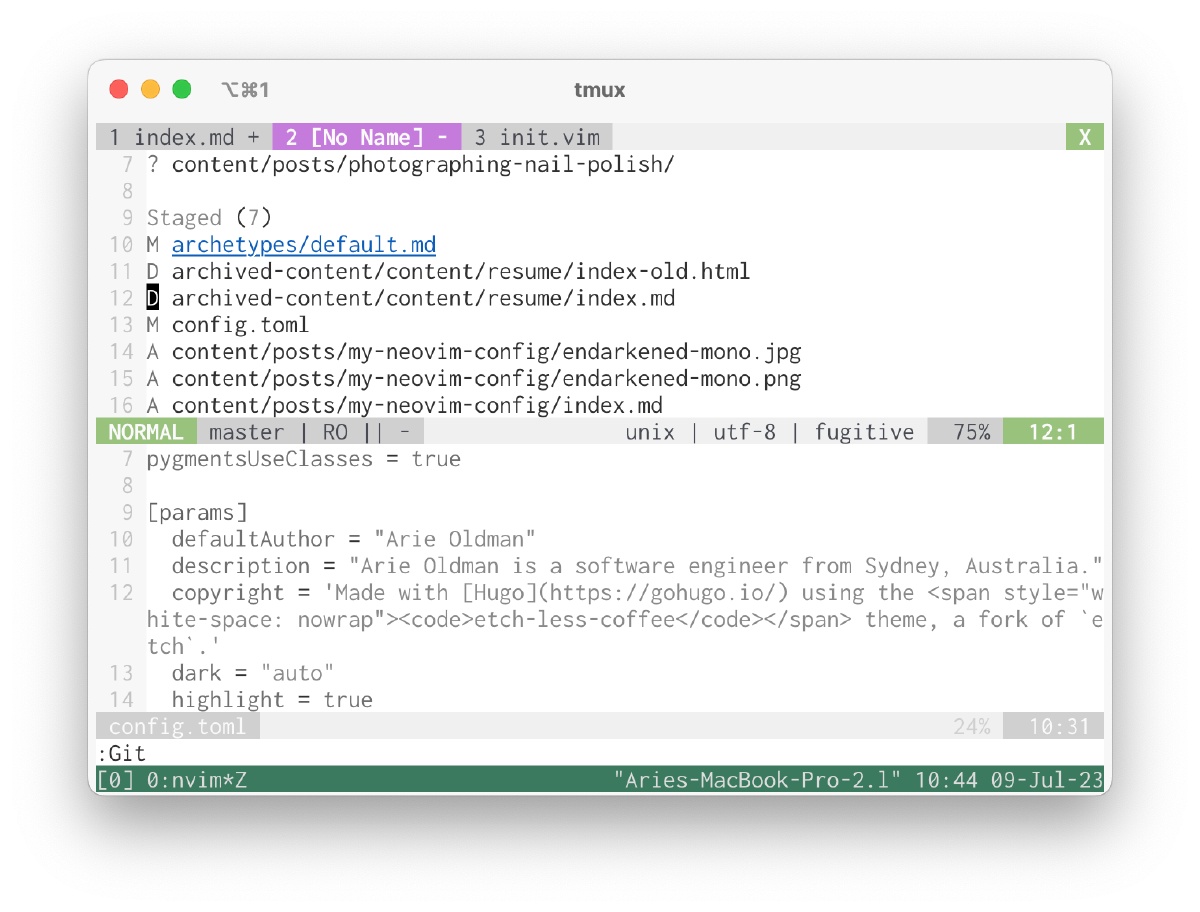1200x912 pixels.
Task: Click the fugitive filetype label in statusline
Action: tap(864, 432)
